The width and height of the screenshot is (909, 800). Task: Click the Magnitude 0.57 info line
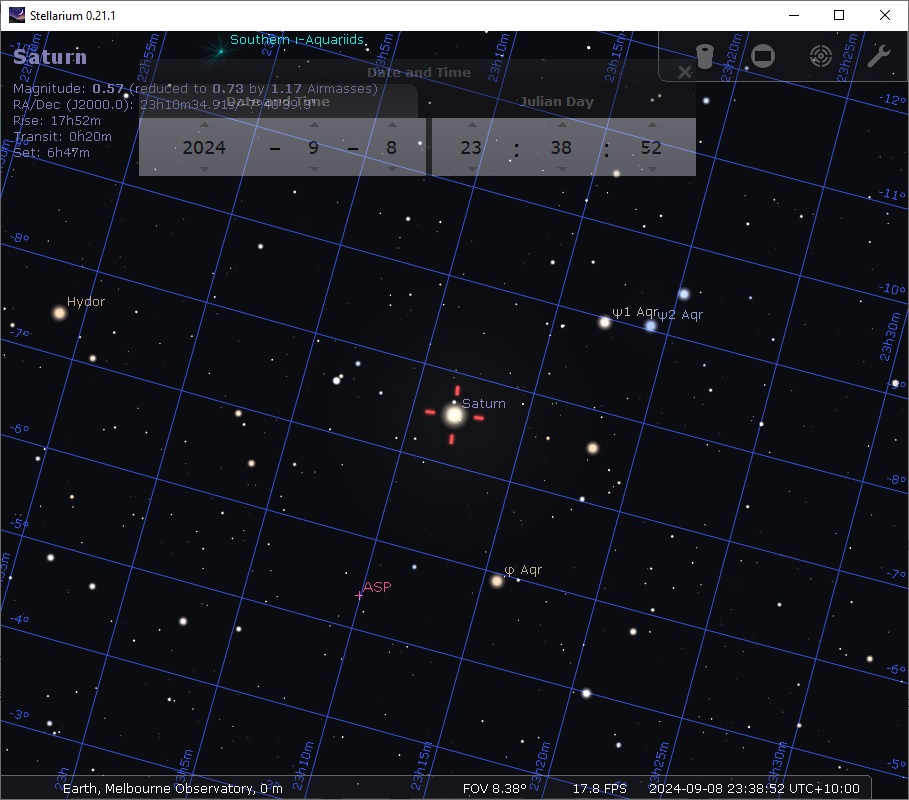195,89
